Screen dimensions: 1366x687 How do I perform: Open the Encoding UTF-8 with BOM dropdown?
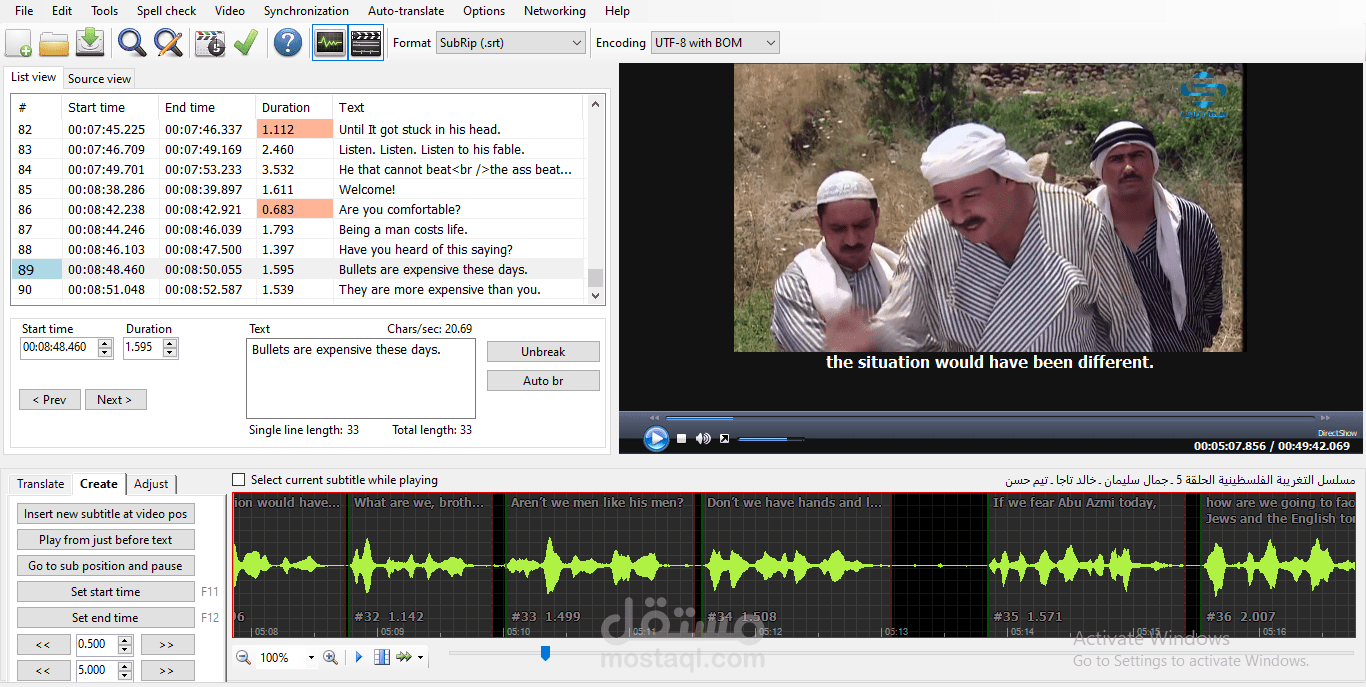point(715,43)
